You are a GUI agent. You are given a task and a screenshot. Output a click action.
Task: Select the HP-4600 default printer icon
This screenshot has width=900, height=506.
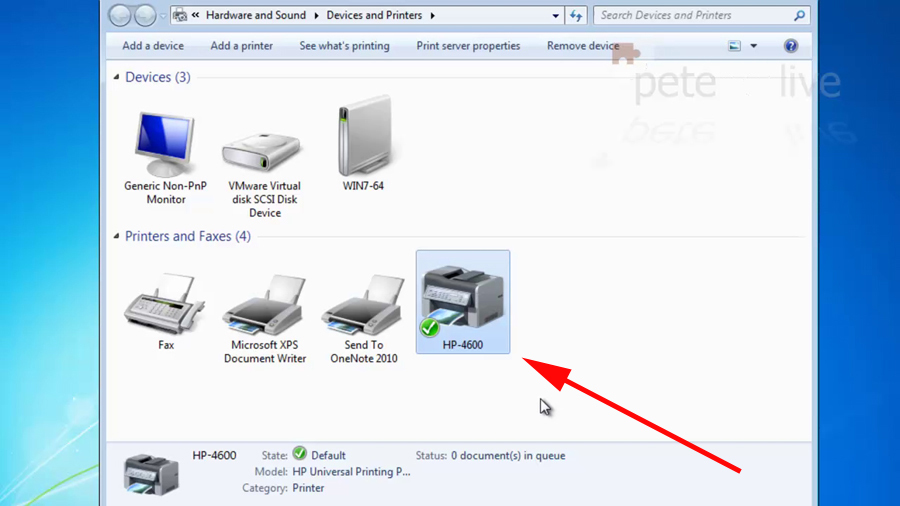pos(463,302)
